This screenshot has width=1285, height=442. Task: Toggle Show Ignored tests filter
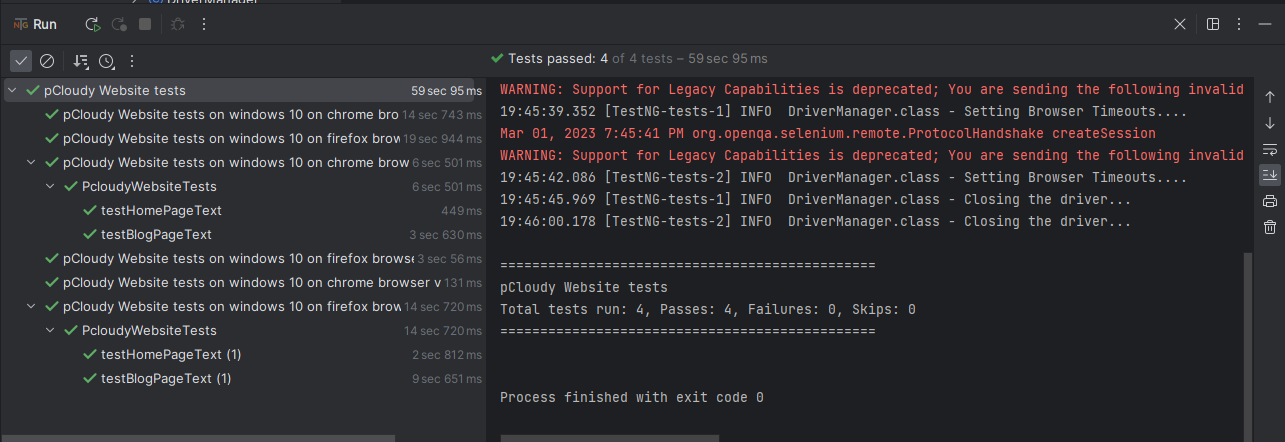pyautogui.click(x=46, y=61)
